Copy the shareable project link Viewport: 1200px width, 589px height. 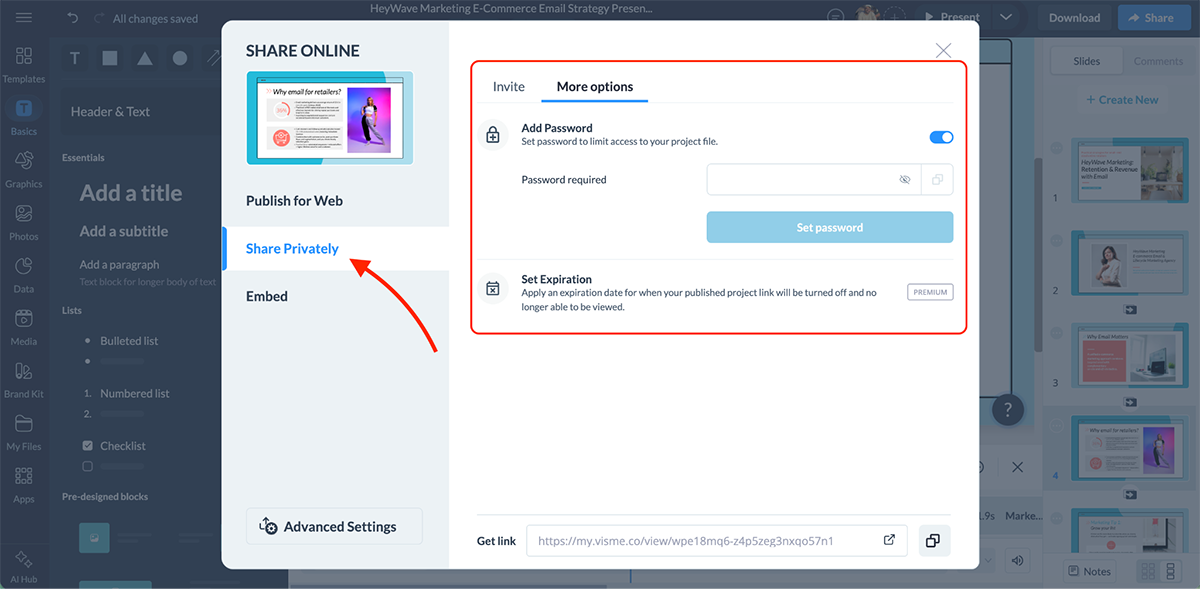point(934,540)
